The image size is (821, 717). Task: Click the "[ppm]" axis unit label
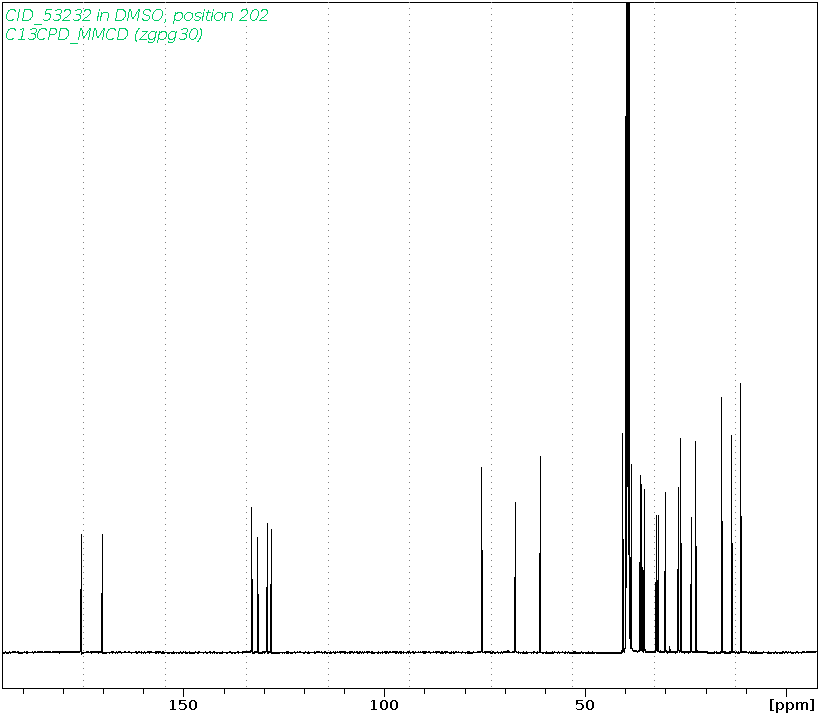(792, 705)
